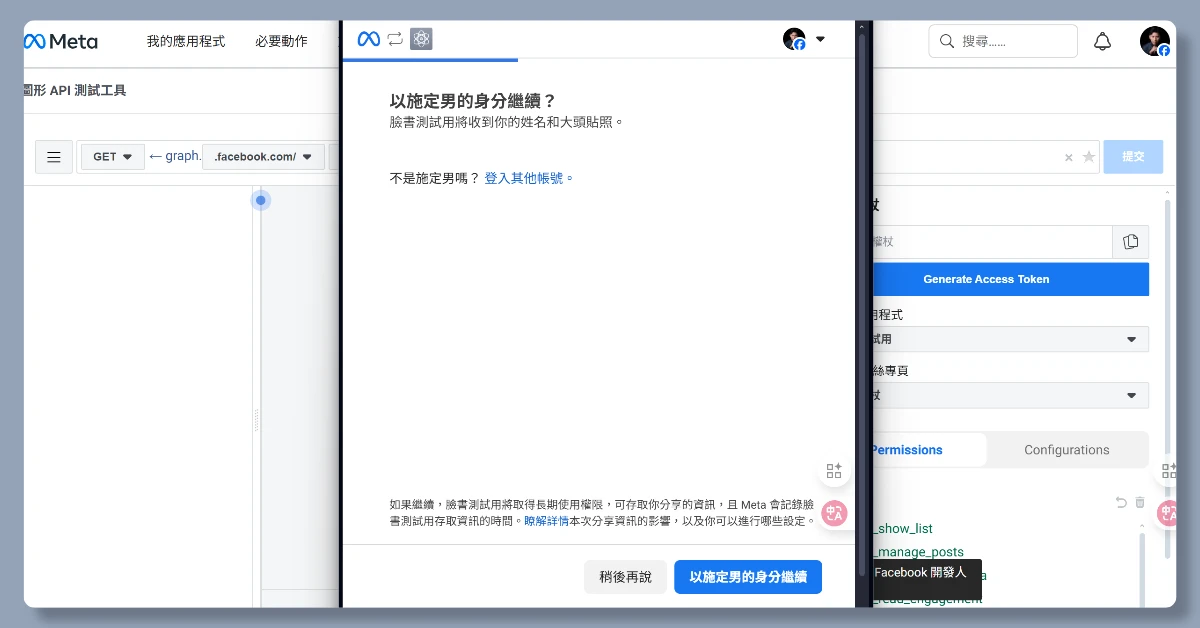1200x628 pixels.
Task: Click the 瞭解詳情 link
Action: pyautogui.click(x=546, y=521)
